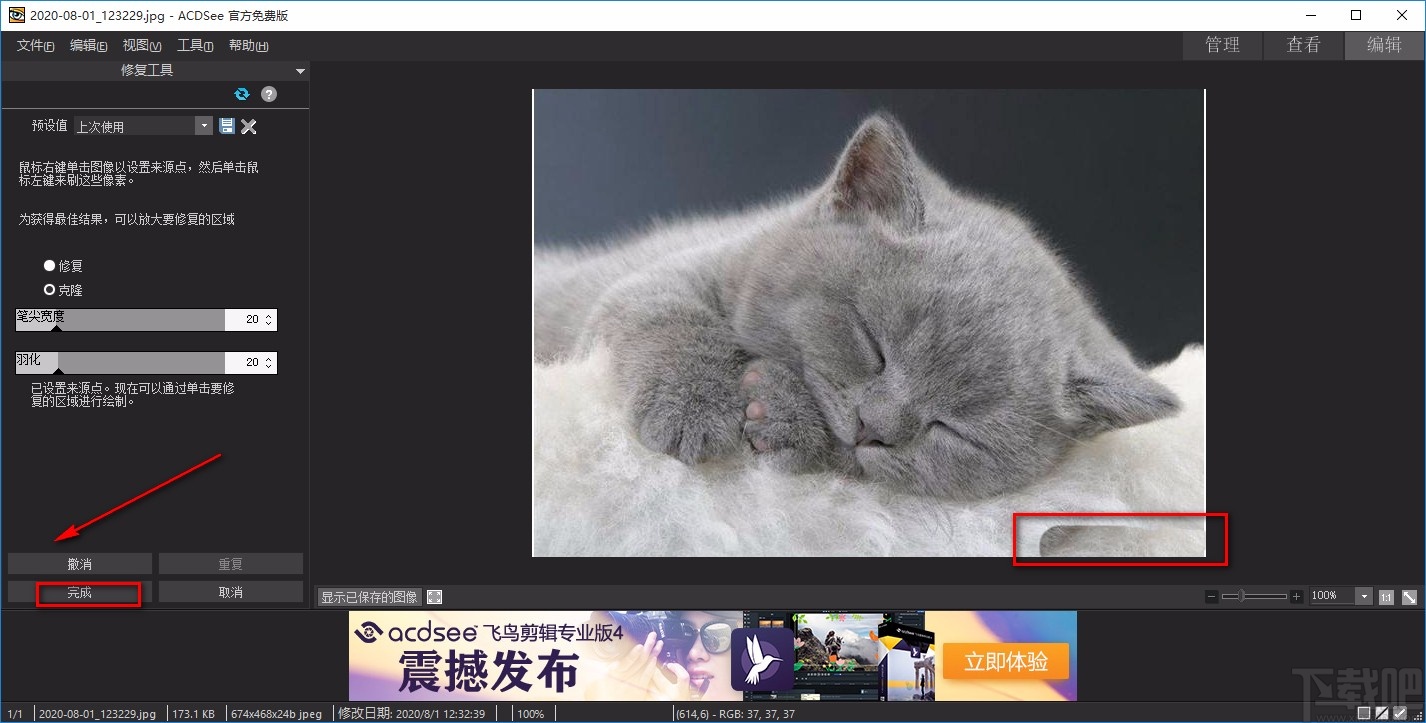The height and width of the screenshot is (723, 1426).
Task: Expand the 修复工具 panel header arrow
Action: click(300, 71)
